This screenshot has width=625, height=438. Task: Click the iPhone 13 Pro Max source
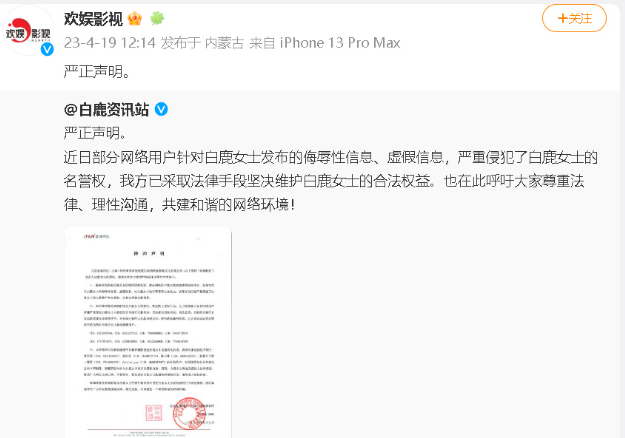pyautogui.click(x=340, y=43)
